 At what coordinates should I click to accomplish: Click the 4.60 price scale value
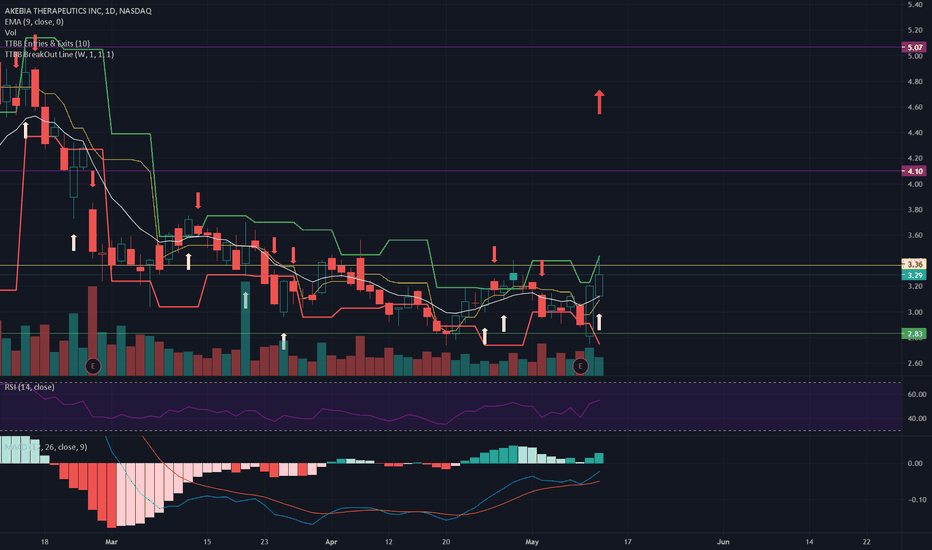915,107
